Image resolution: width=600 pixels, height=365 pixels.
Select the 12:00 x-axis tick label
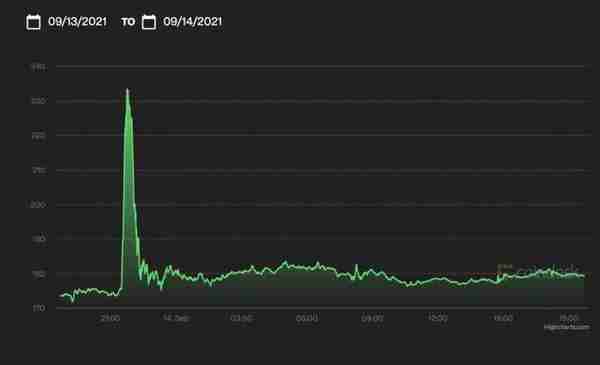(x=437, y=318)
